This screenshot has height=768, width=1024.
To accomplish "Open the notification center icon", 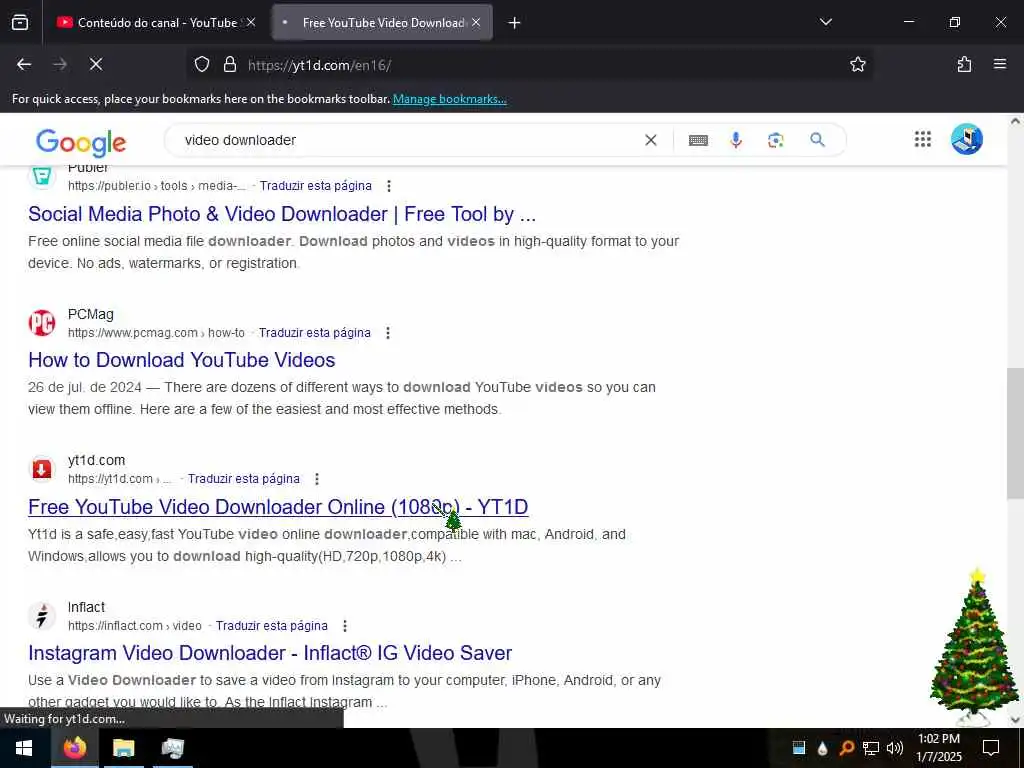I will pos(991,748).
